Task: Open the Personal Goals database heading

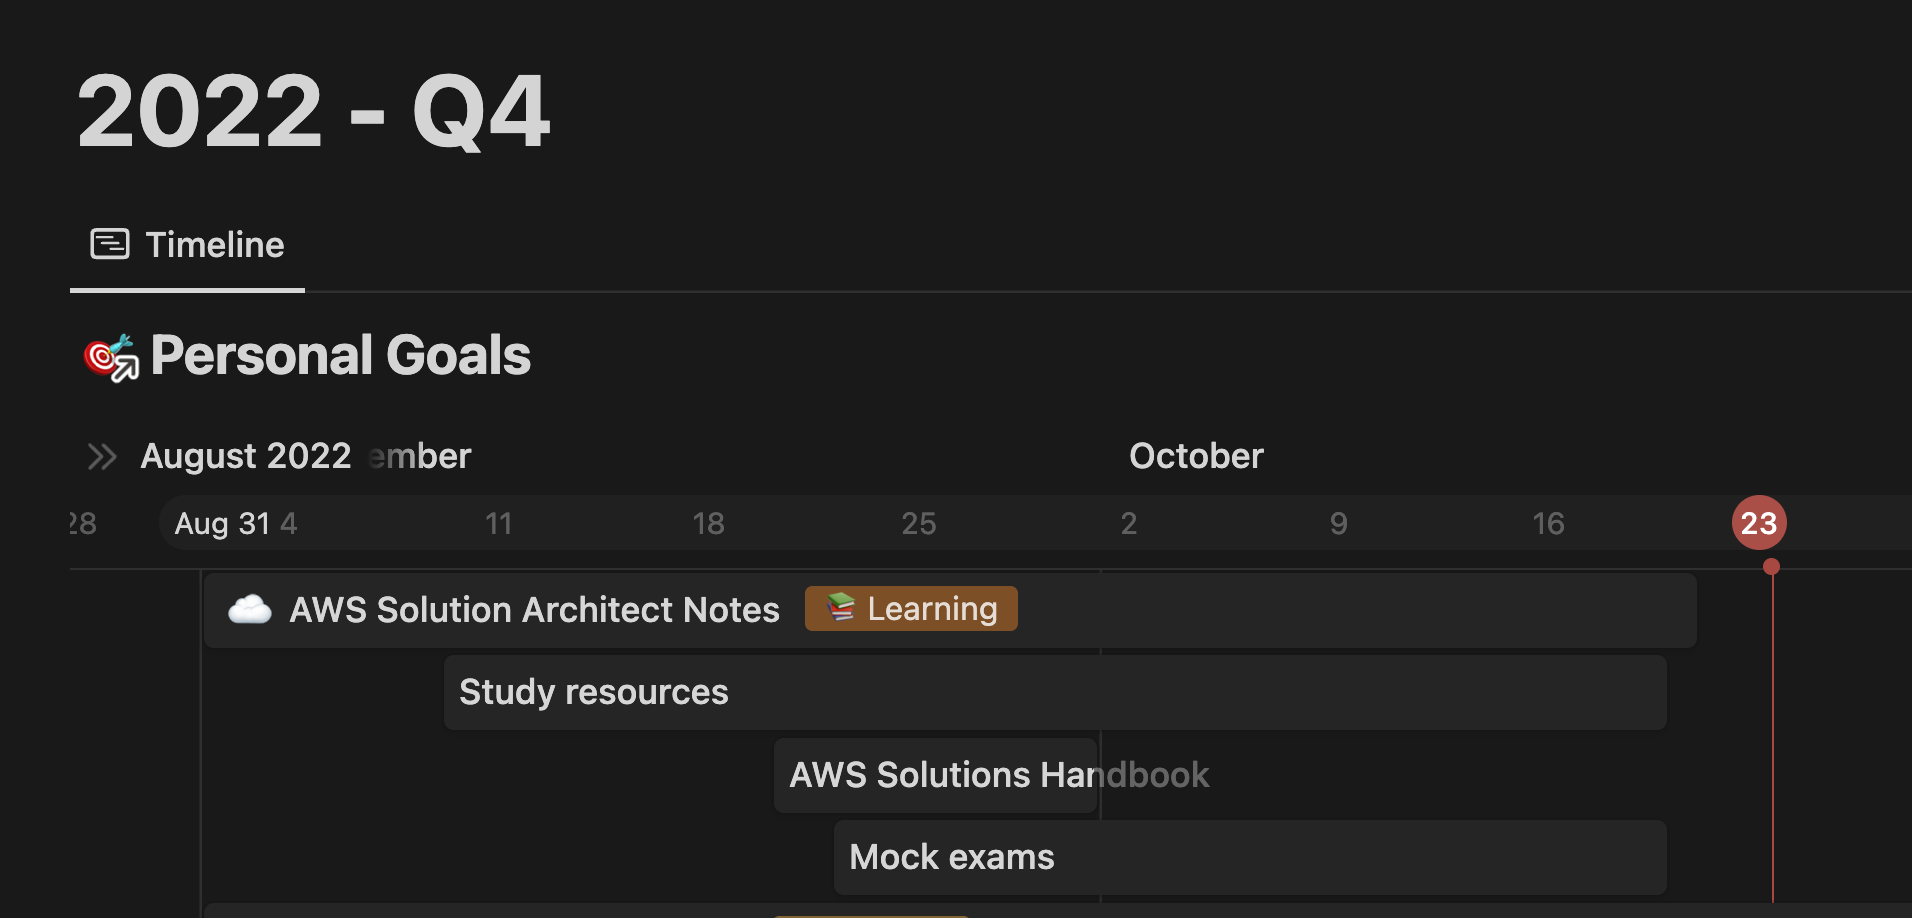Action: [x=340, y=356]
